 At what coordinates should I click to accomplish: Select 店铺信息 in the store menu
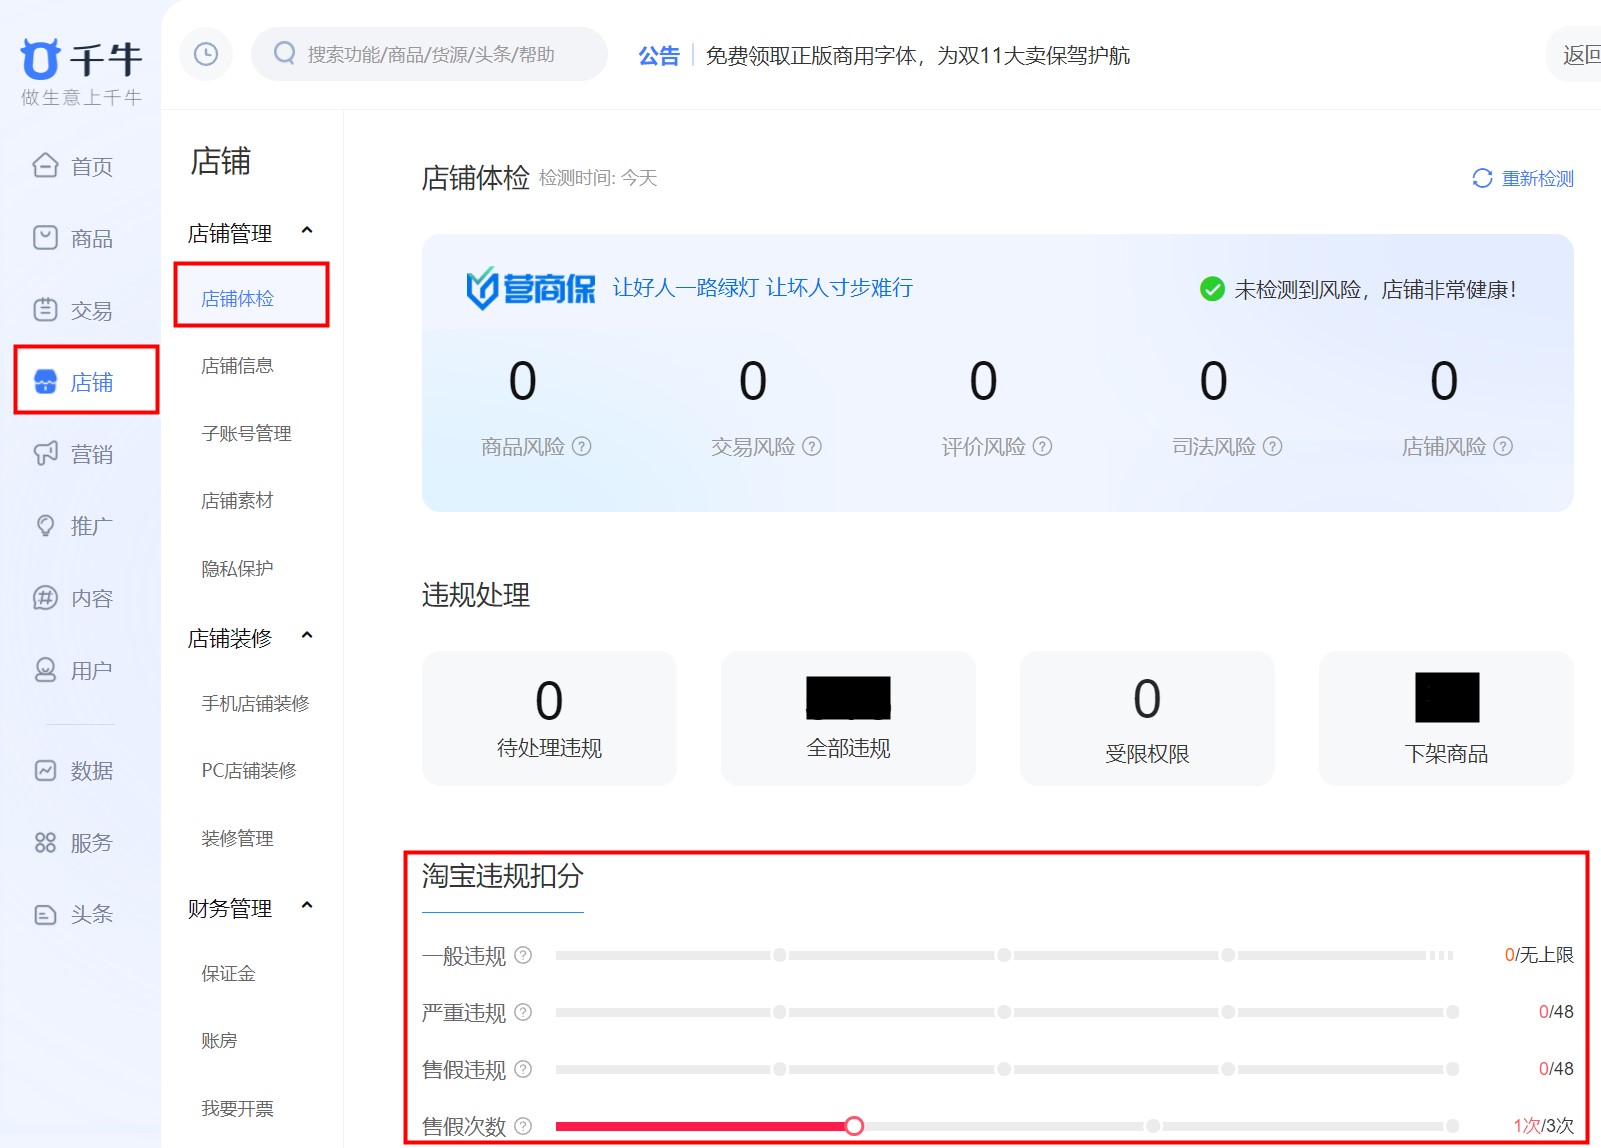pyautogui.click(x=237, y=366)
